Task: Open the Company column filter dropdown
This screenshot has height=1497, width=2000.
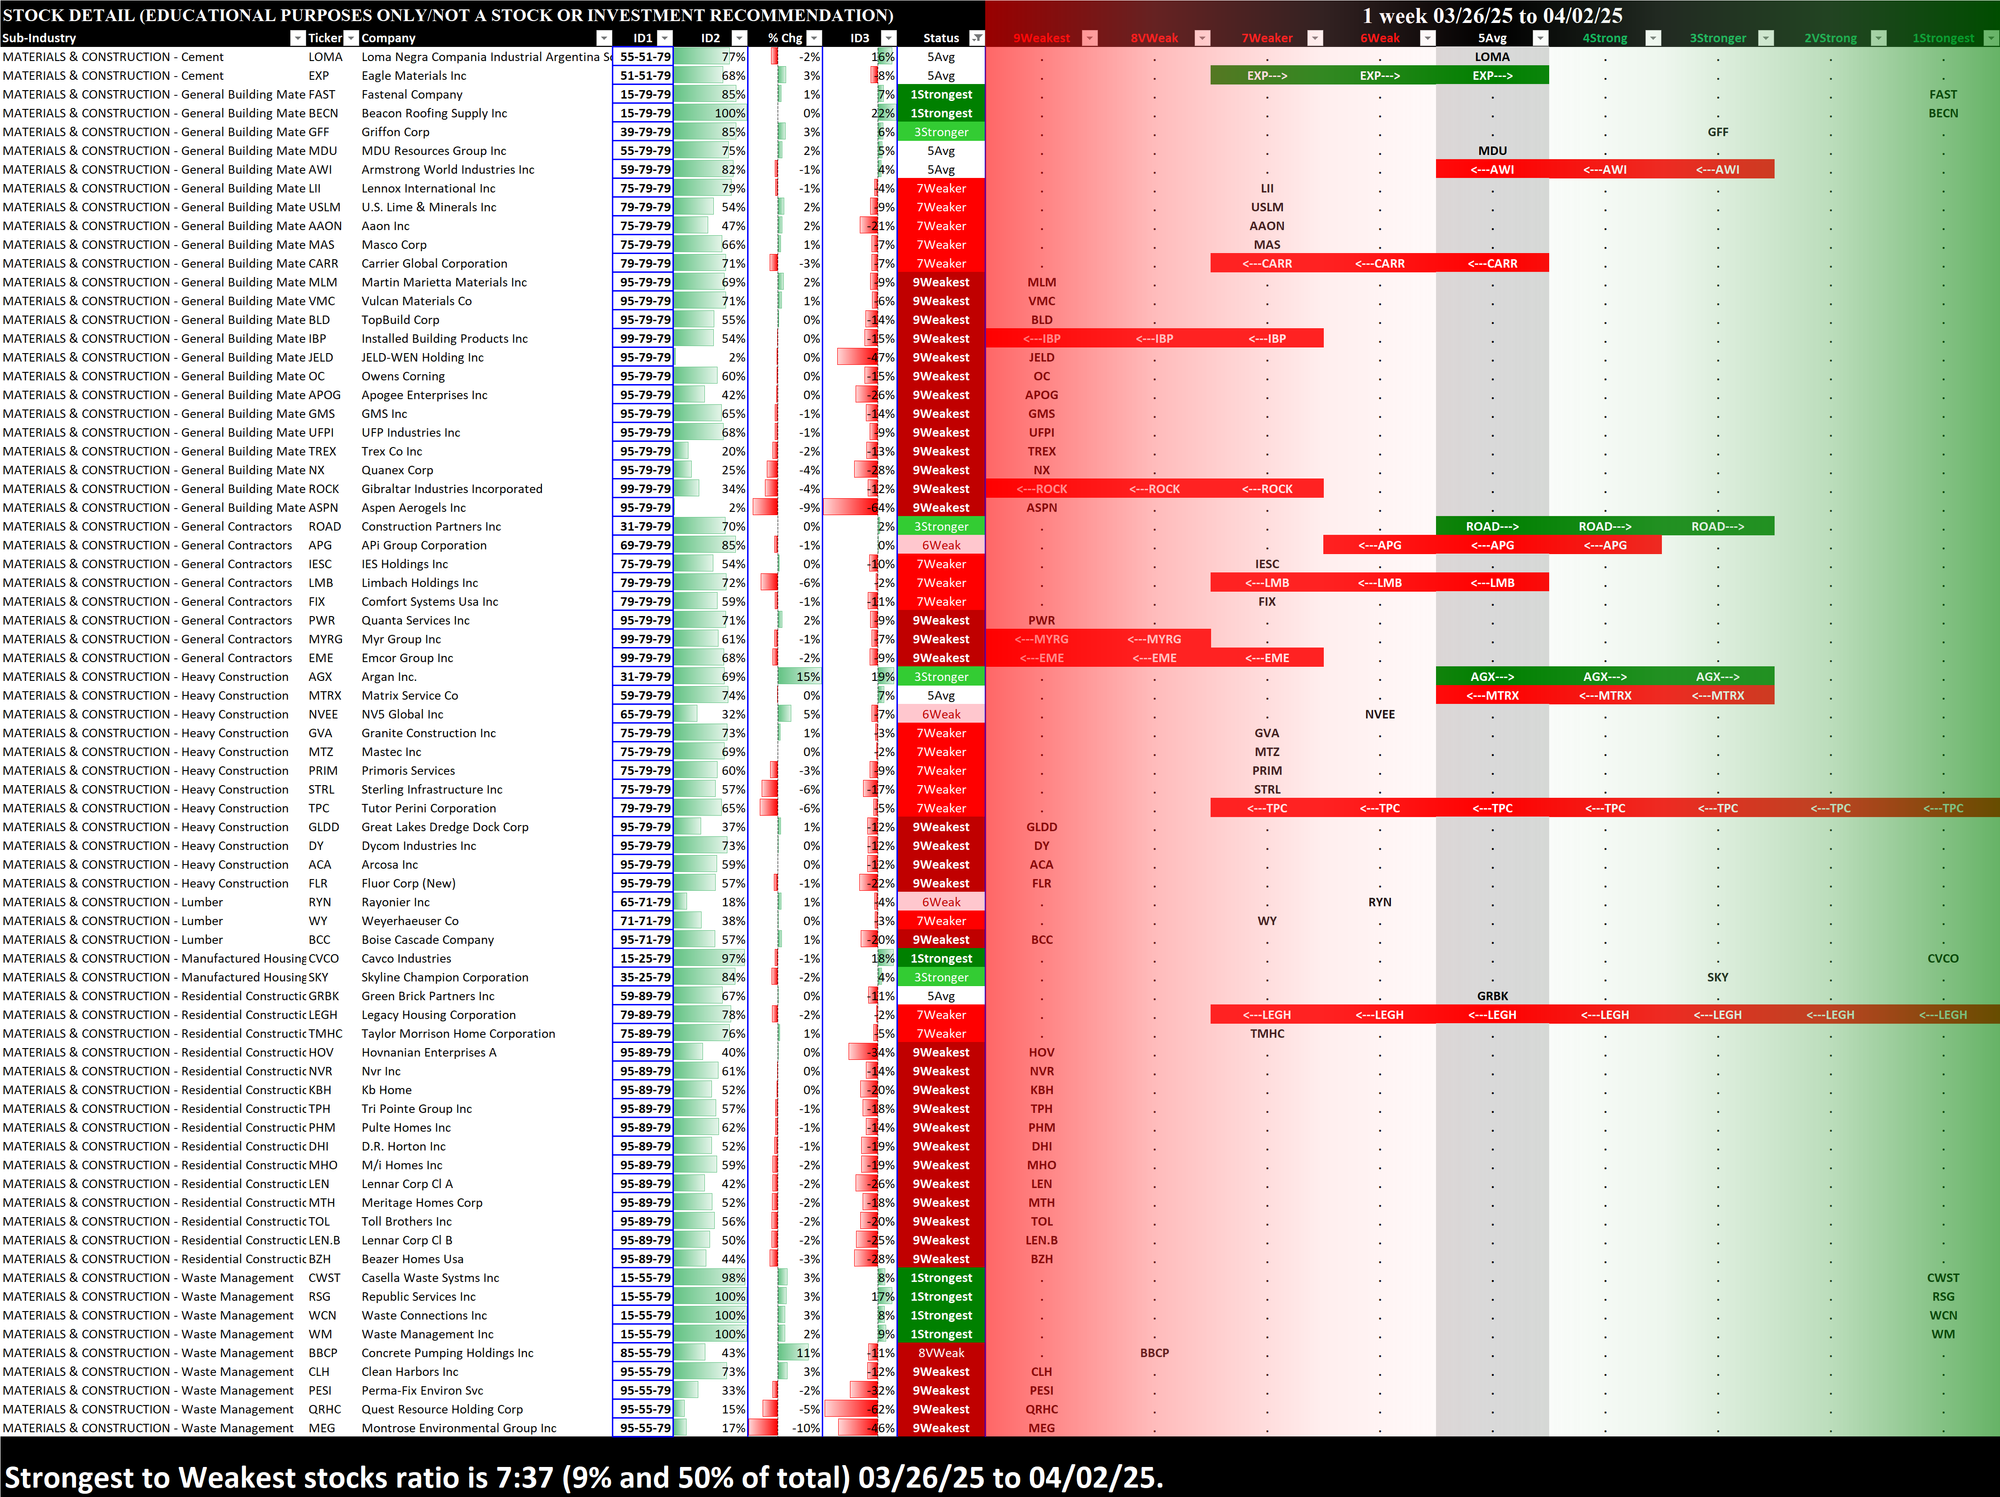Action: (x=603, y=38)
